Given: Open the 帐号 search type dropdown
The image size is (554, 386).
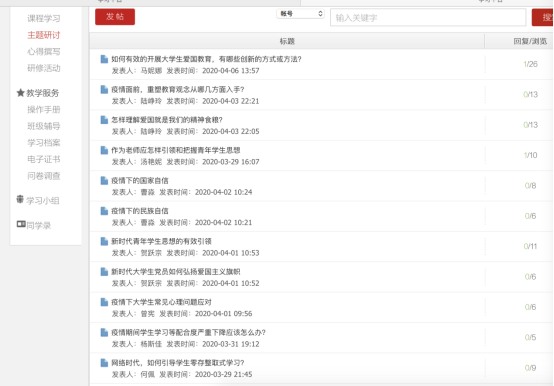Looking at the screenshot, I should pyautogui.click(x=300, y=14).
